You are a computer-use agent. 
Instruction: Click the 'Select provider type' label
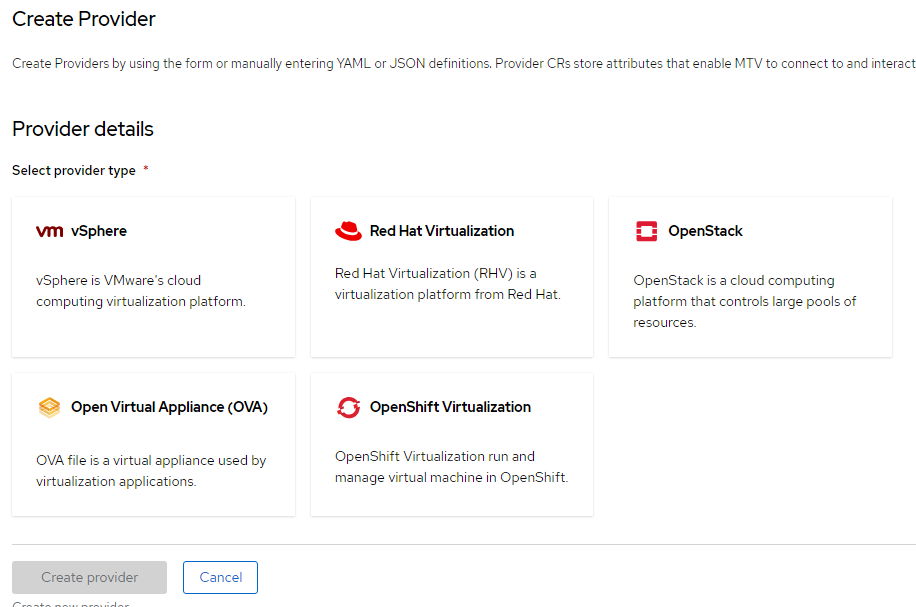pos(74,171)
